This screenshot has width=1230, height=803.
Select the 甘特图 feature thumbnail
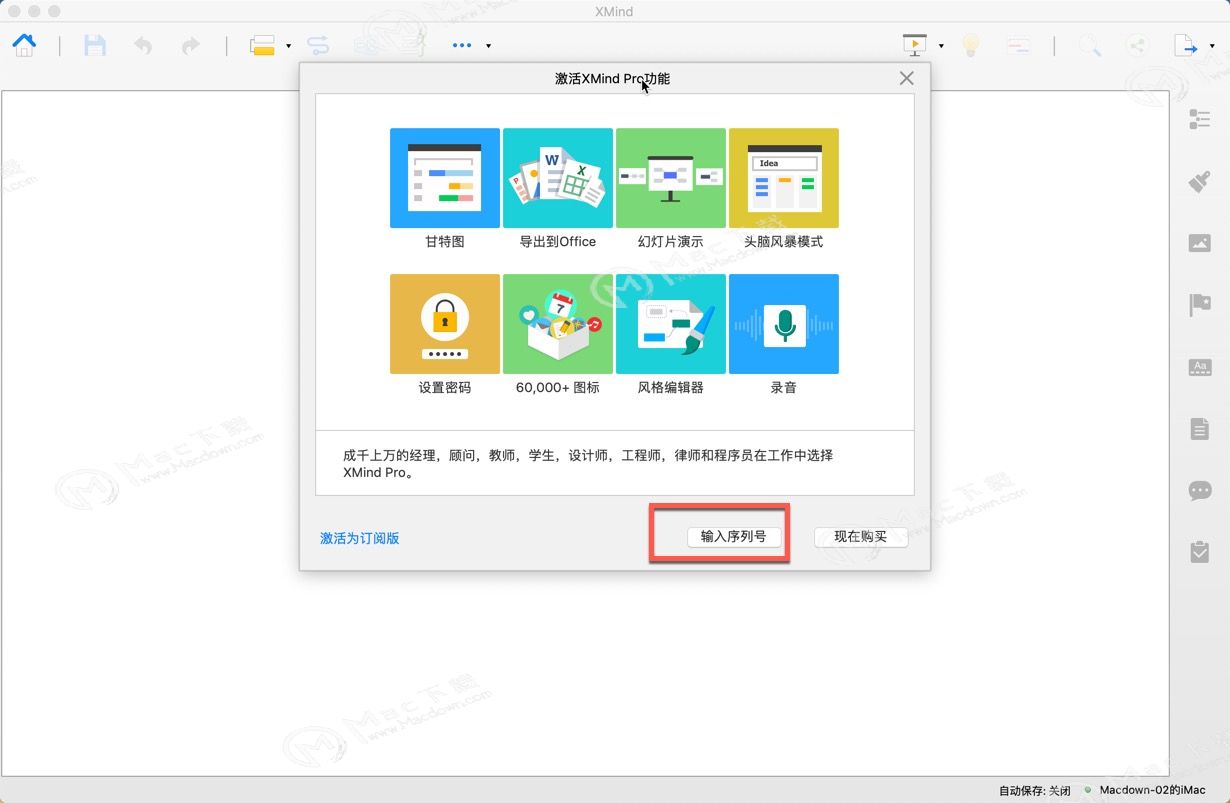(445, 178)
